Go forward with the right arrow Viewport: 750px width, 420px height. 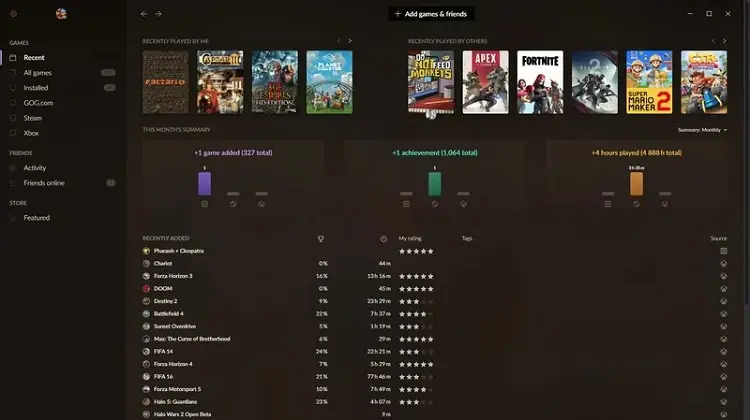pos(158,14)
